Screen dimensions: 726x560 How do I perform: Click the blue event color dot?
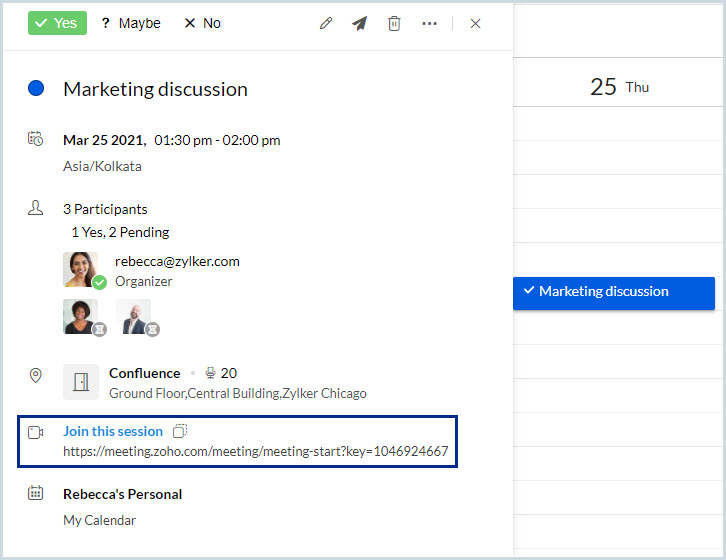pos(37,89)
